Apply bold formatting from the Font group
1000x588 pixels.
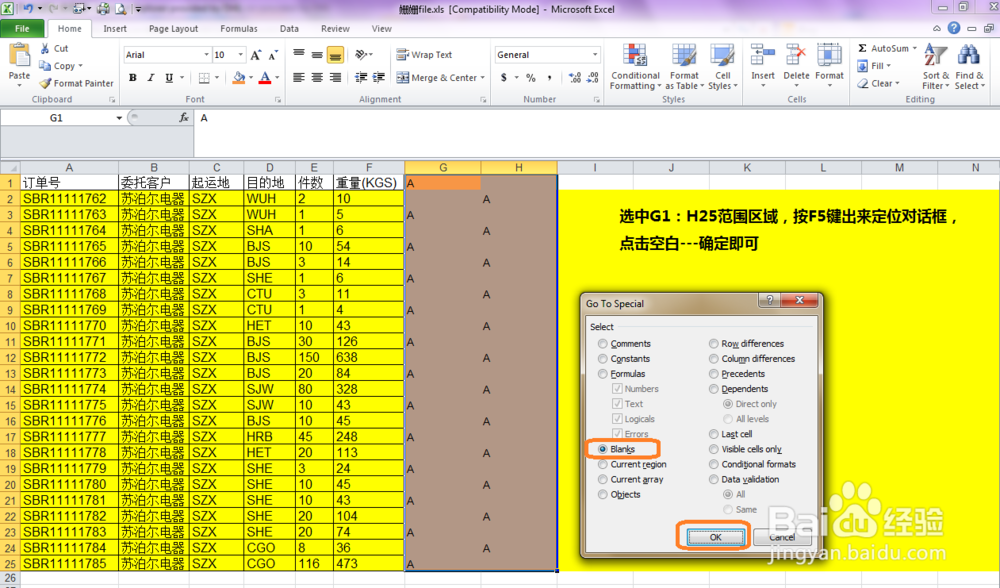click(133, 77)
